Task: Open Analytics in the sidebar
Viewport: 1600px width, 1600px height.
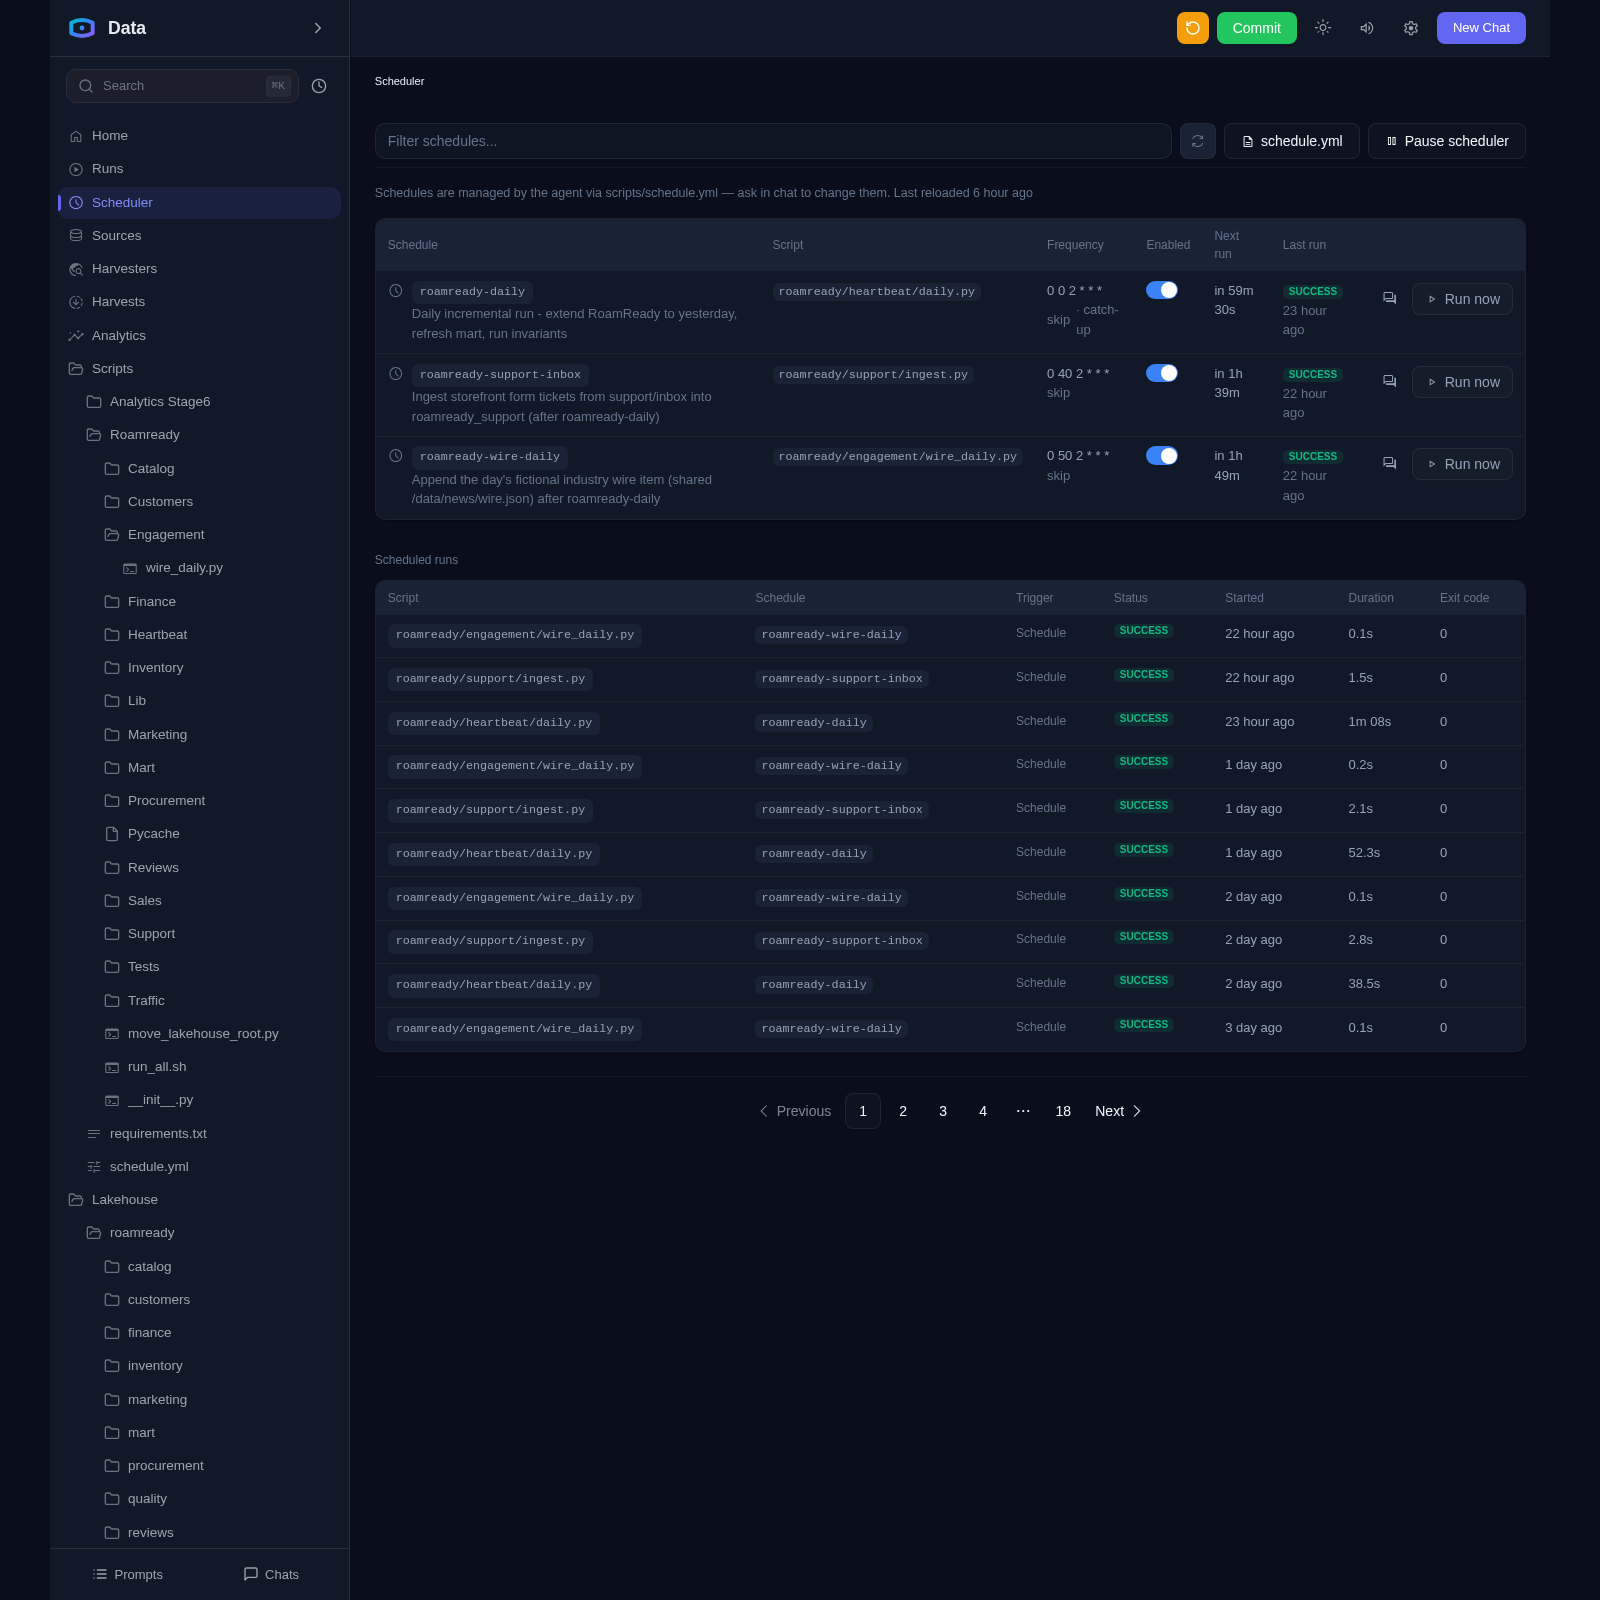Action: pyautogui.click(x=199, y=336)
